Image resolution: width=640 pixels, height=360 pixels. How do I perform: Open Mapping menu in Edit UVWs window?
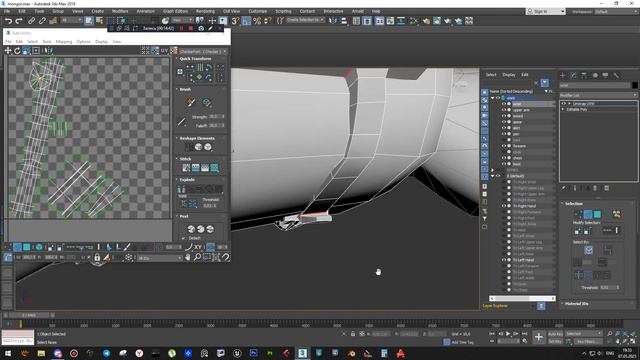pos(64,42)
